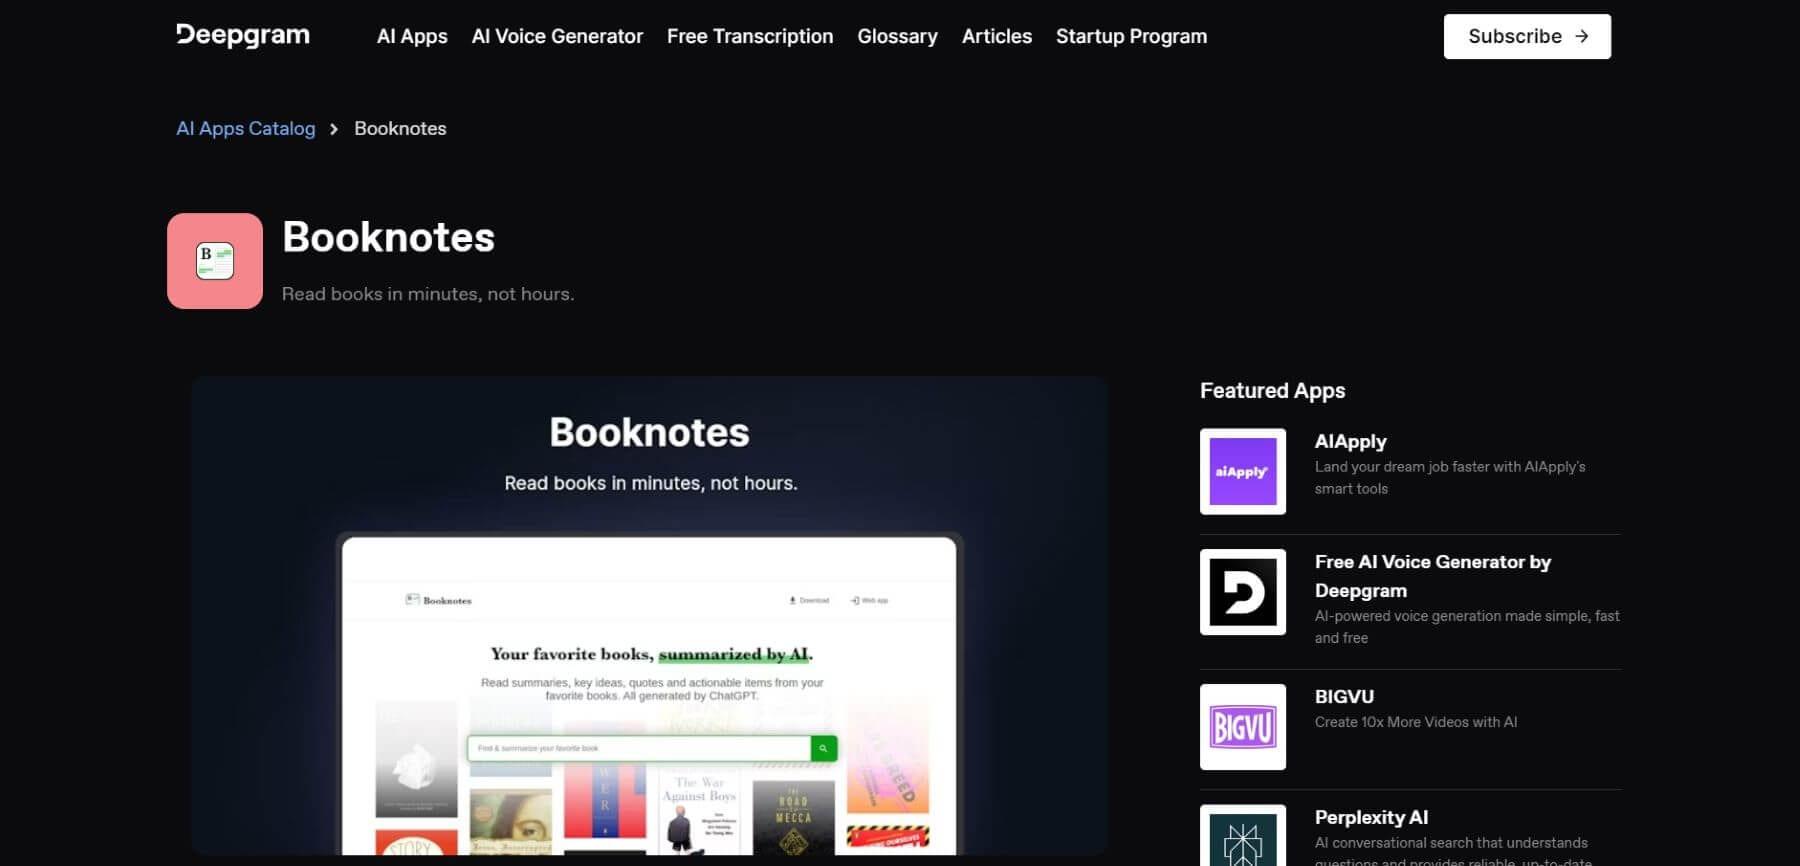Click the Perplexity AI logo icon
The image size is (1800, 866).
click(x=1243, y=835)
